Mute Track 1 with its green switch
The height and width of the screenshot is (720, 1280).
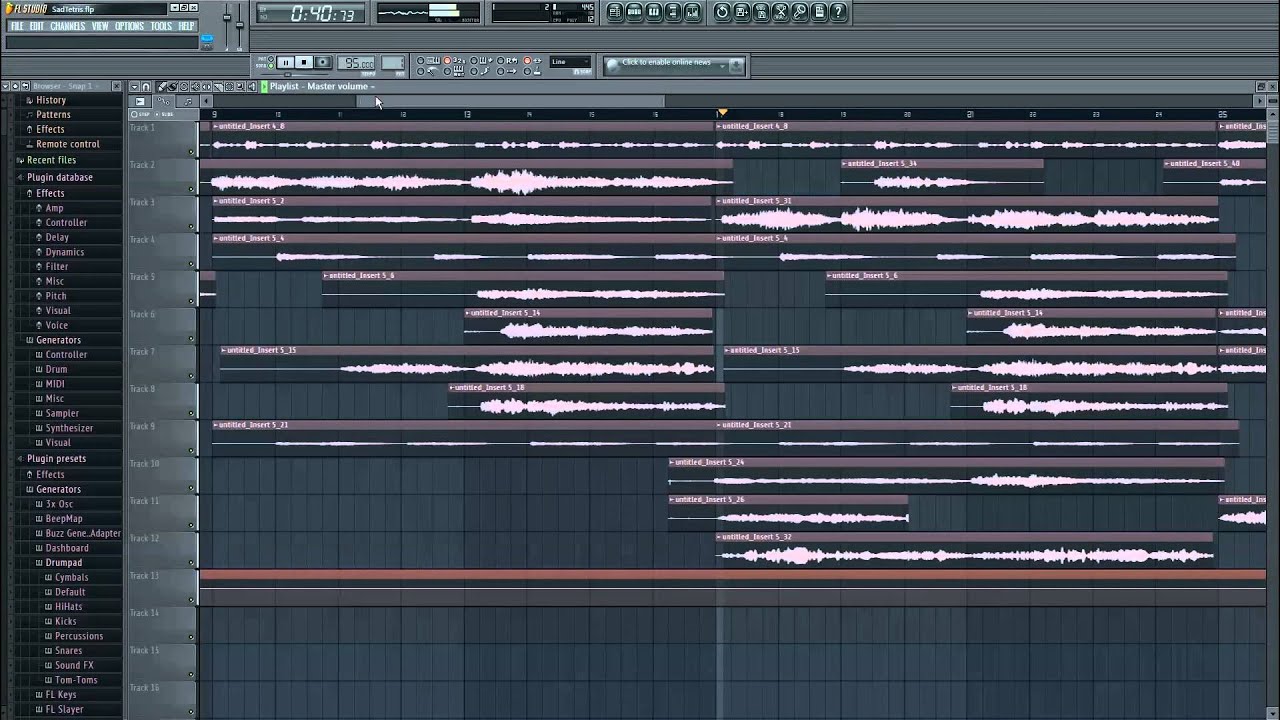click(x=191, y=152)
